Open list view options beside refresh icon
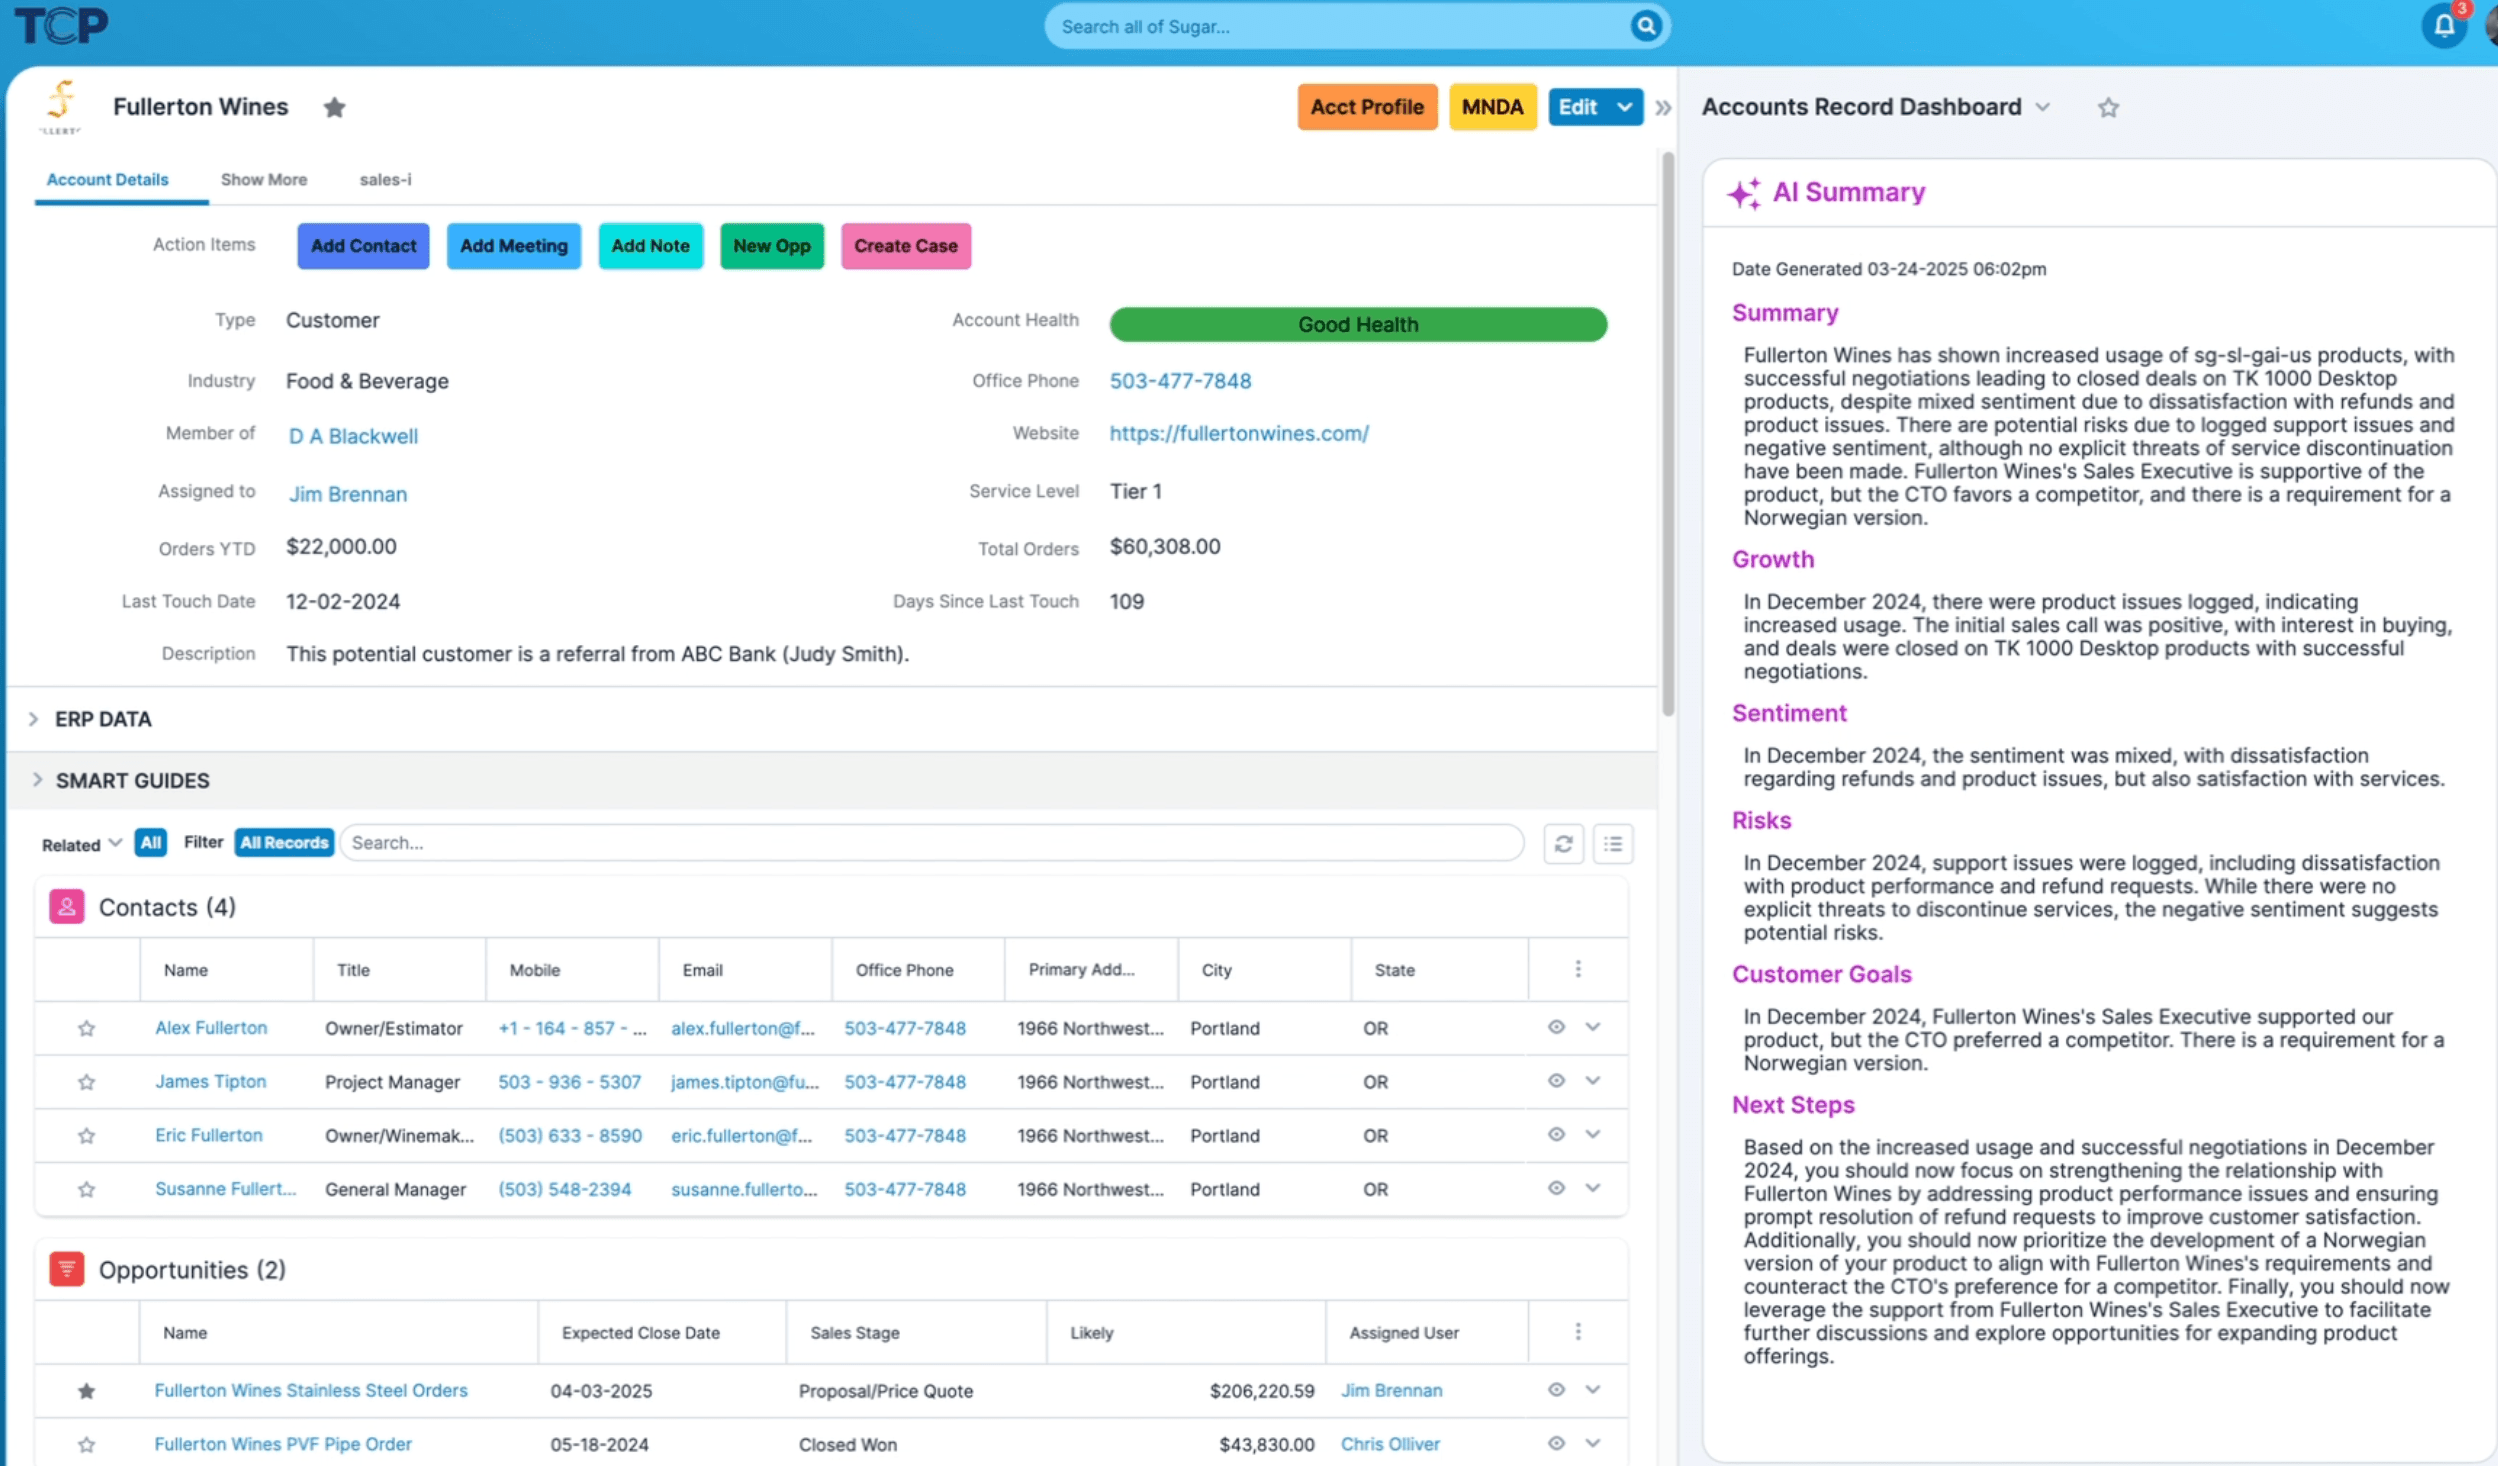Screen dimensions: 2498x1466 [x=1612, y=843]
